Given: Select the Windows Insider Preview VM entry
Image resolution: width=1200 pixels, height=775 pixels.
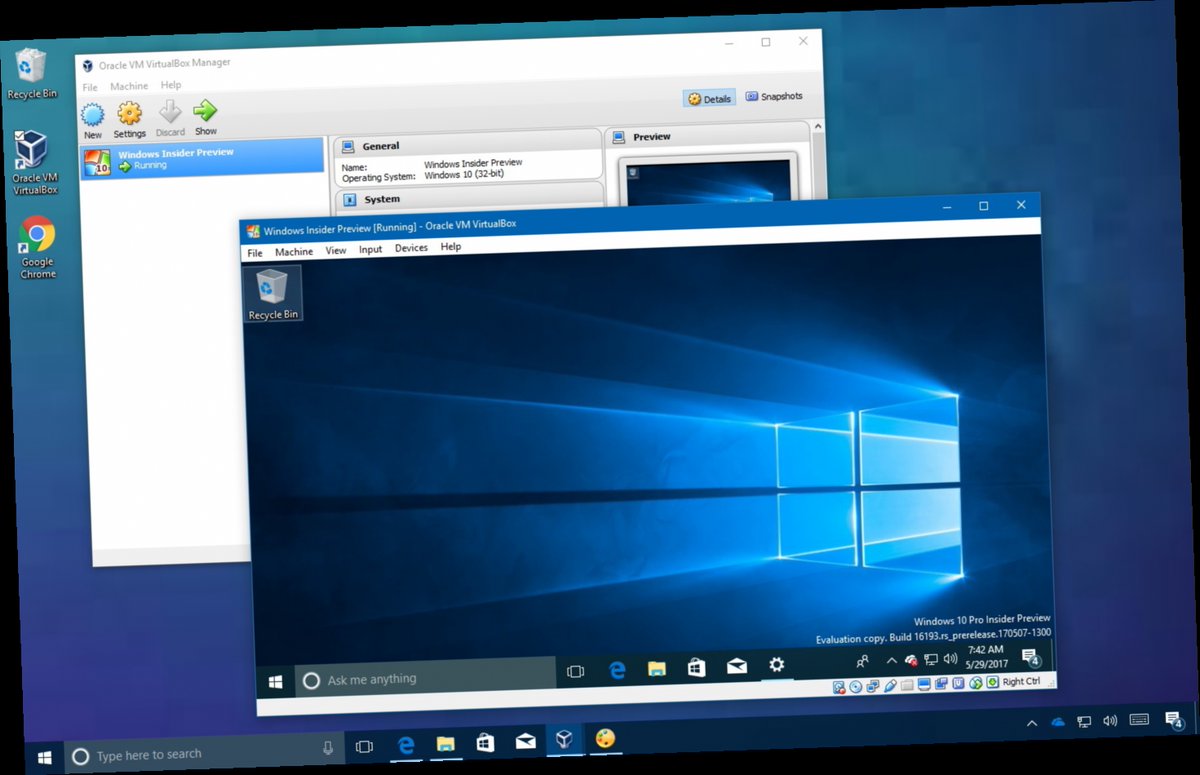Looking at the screenshot, I should tap(203, 159).
